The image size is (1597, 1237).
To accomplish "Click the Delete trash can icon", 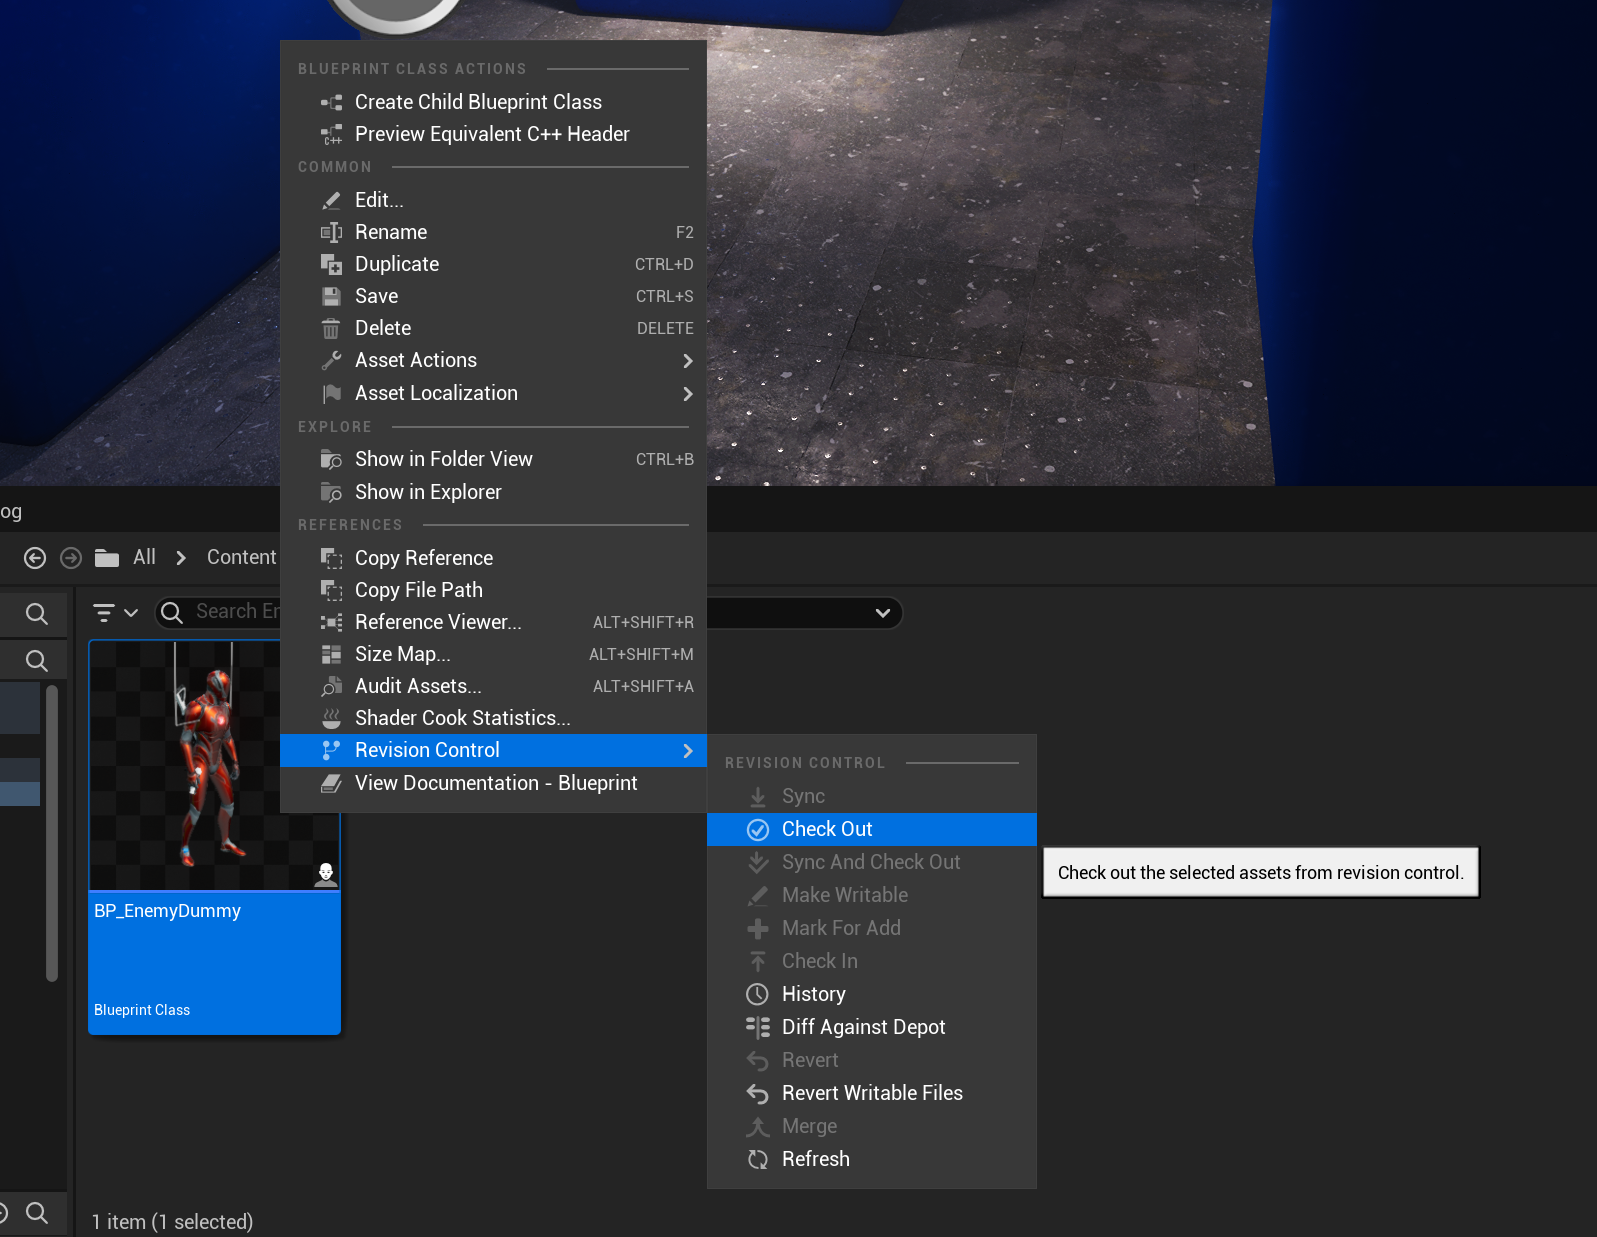I will pos(331,328).
